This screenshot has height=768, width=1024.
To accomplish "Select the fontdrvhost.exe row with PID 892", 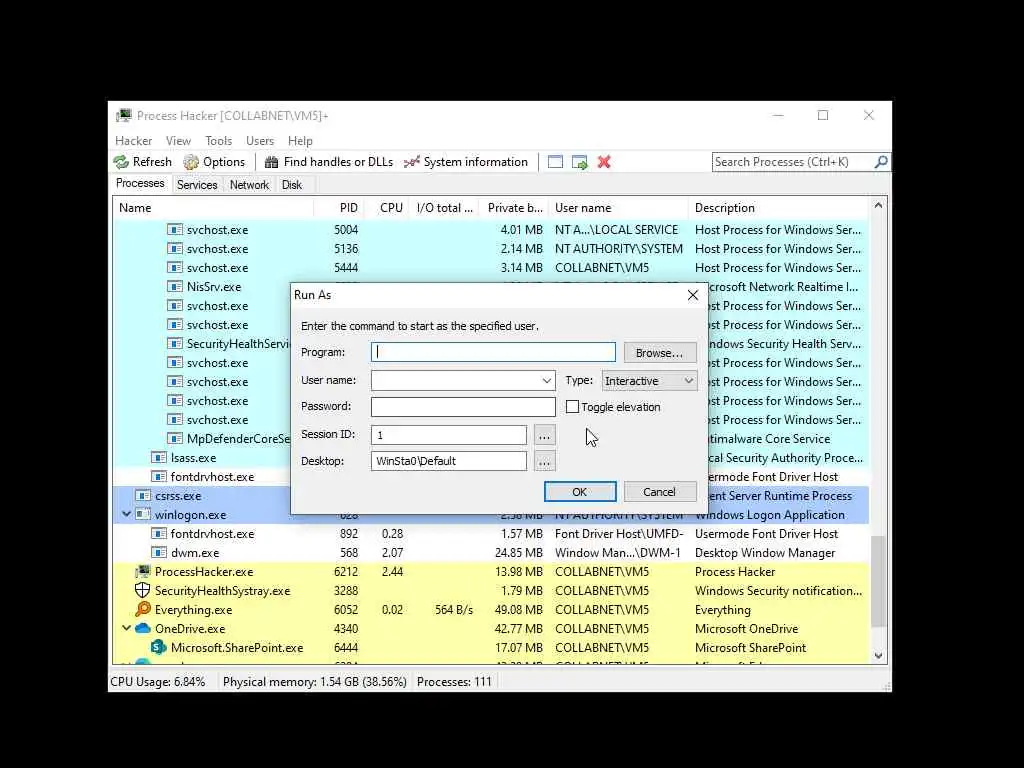I will [x=491, y=534].
